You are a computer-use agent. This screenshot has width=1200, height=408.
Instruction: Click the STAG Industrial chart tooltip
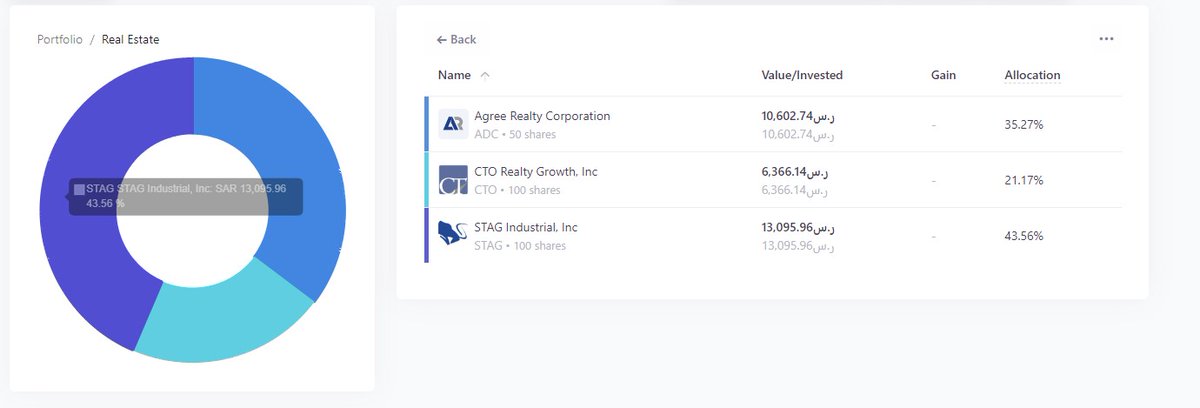185,196
